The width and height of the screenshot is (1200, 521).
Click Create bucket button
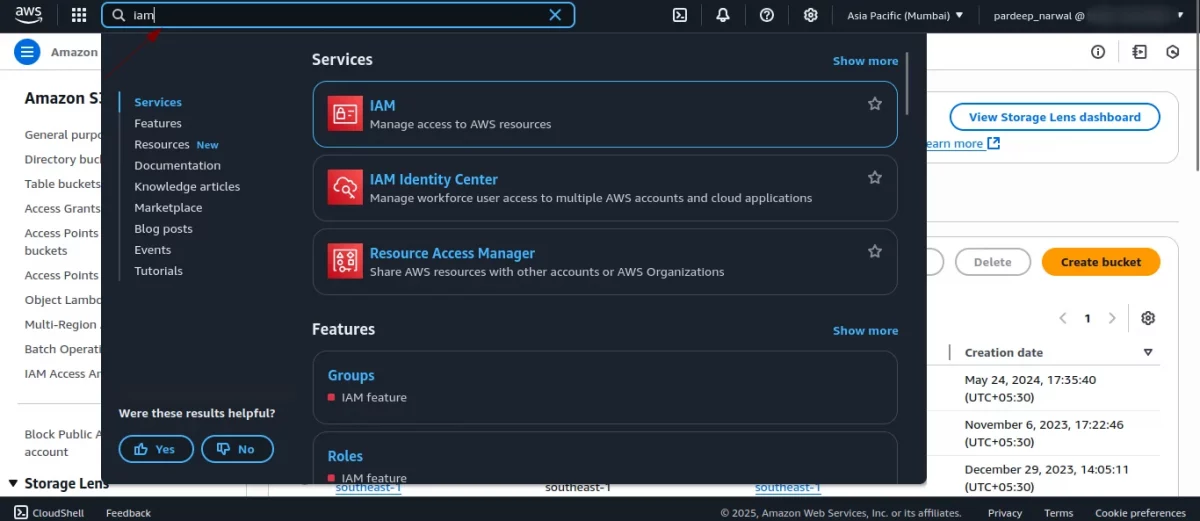(x=1100, y=262)
